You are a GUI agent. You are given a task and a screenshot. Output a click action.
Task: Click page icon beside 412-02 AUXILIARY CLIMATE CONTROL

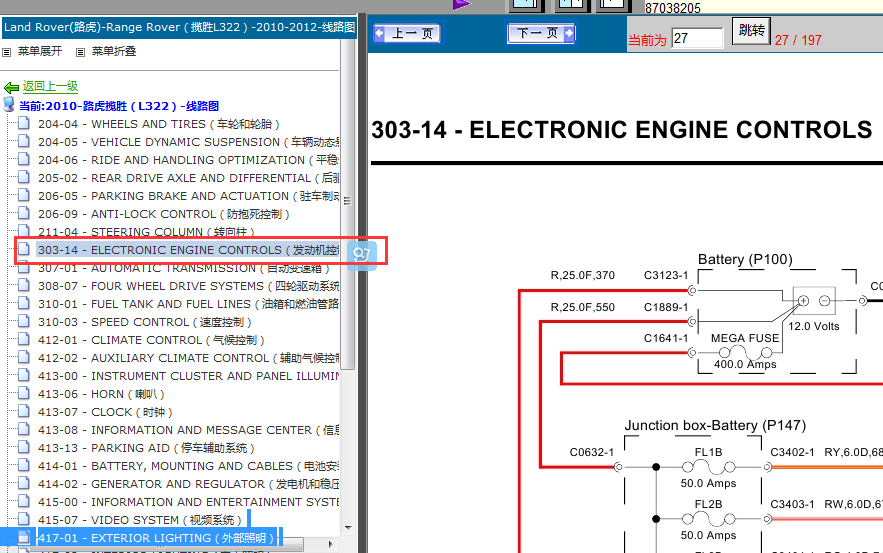24,358
